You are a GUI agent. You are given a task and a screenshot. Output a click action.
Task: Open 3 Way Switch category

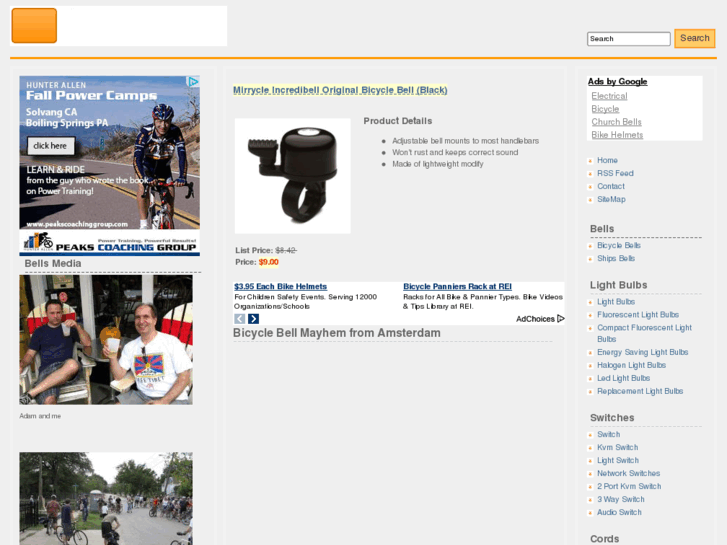coord(620,500)
